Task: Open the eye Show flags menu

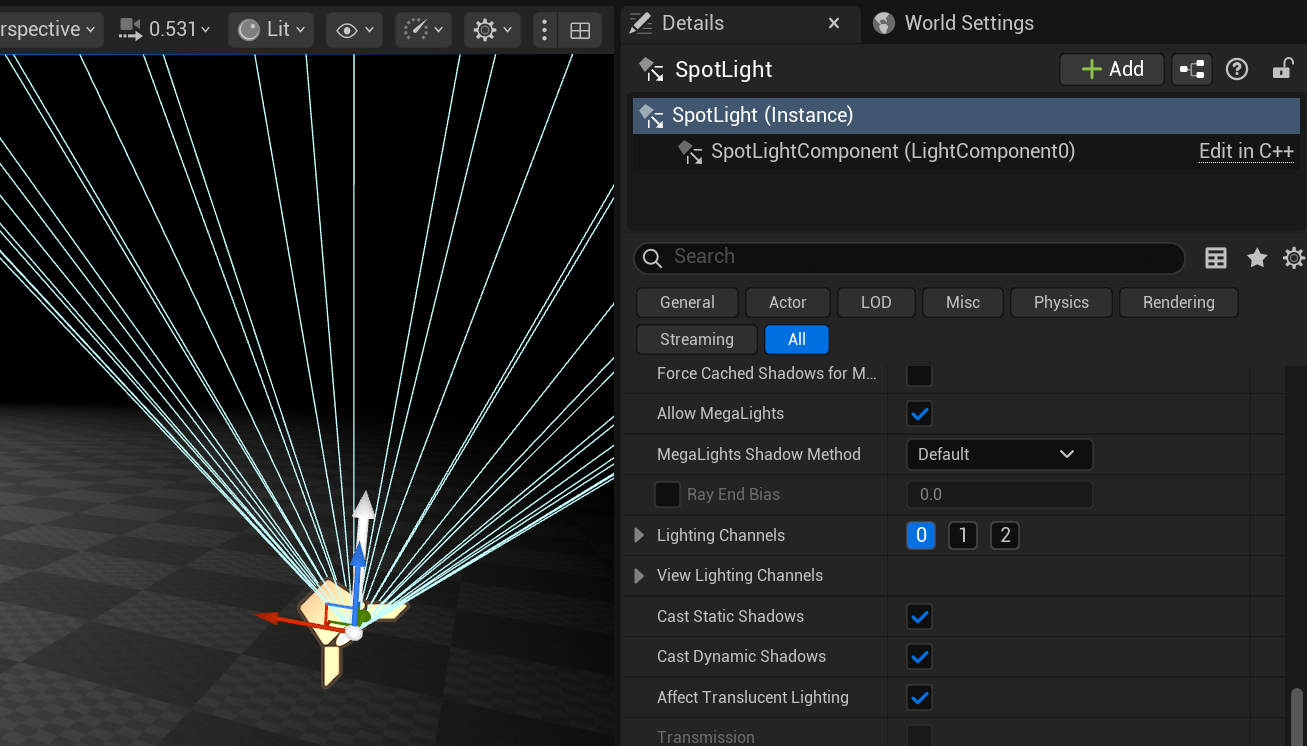Action: click(355, 30)
